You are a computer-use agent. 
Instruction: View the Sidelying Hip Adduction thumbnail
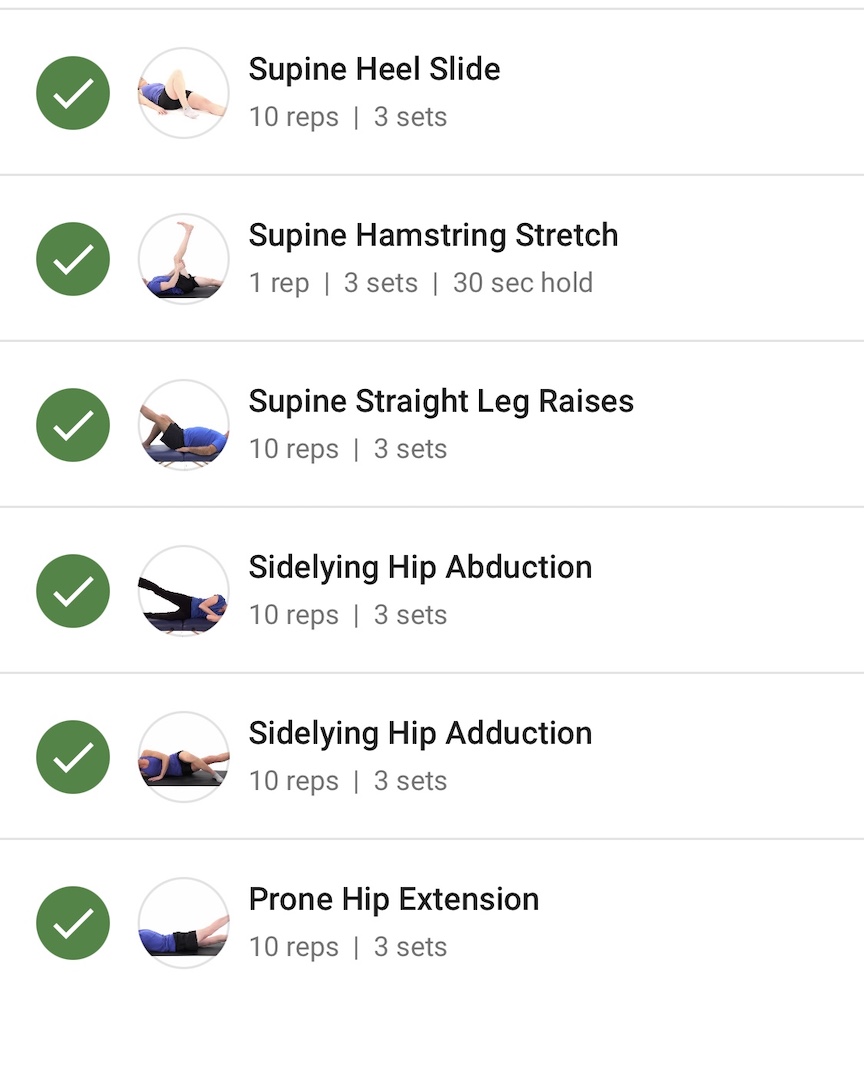[184, 757]
